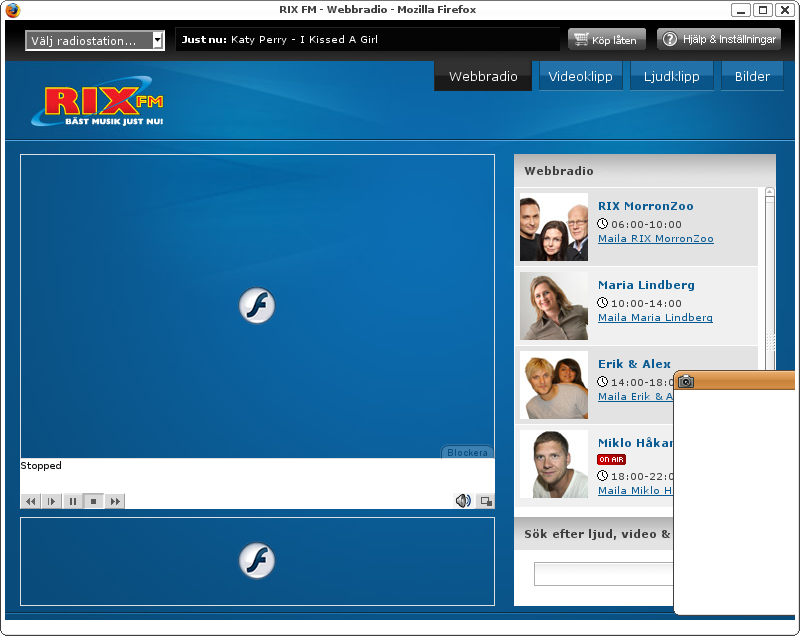This screenshot has width=800, height=636.
Task: Click the Maila Miklo link
Action: (x=636, y=491)
